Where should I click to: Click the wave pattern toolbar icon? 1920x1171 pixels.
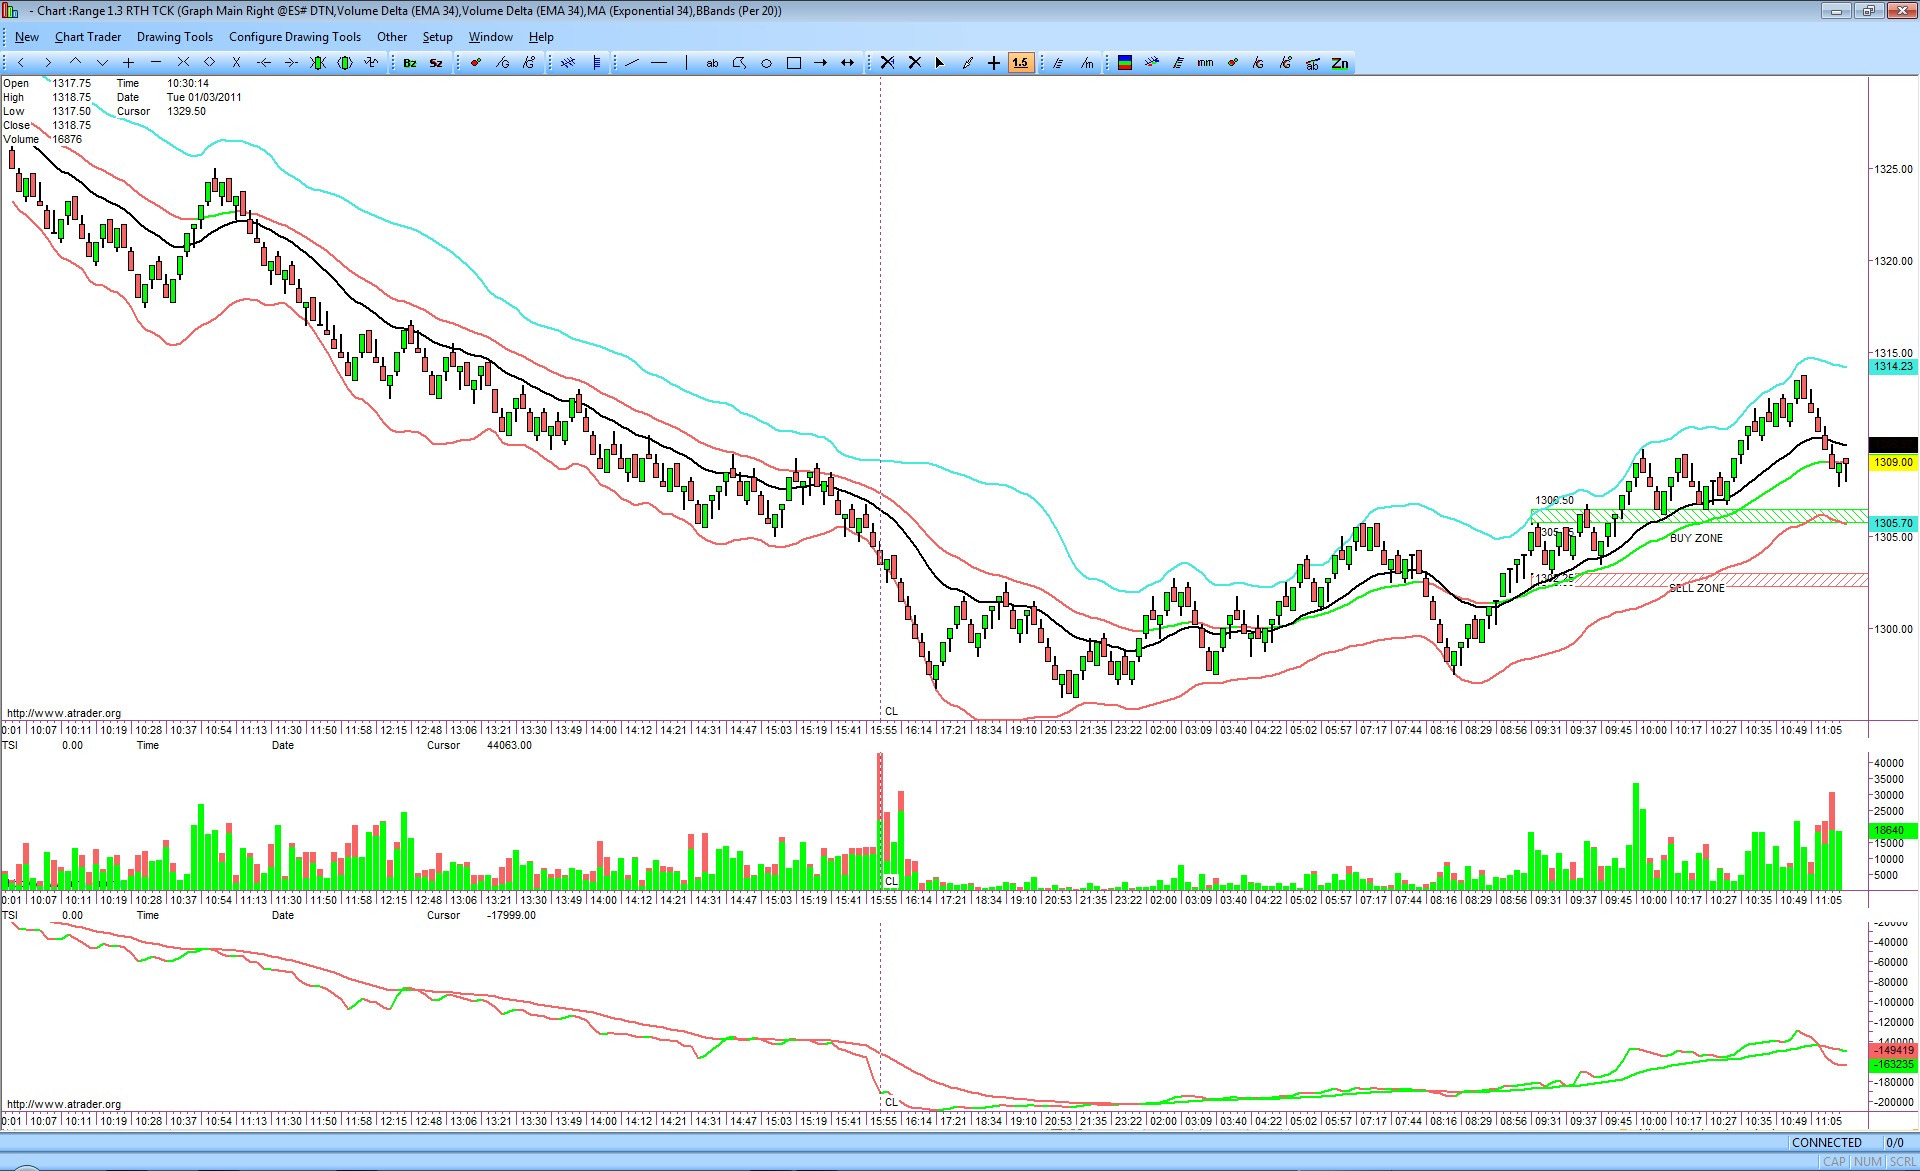[372, 63]
